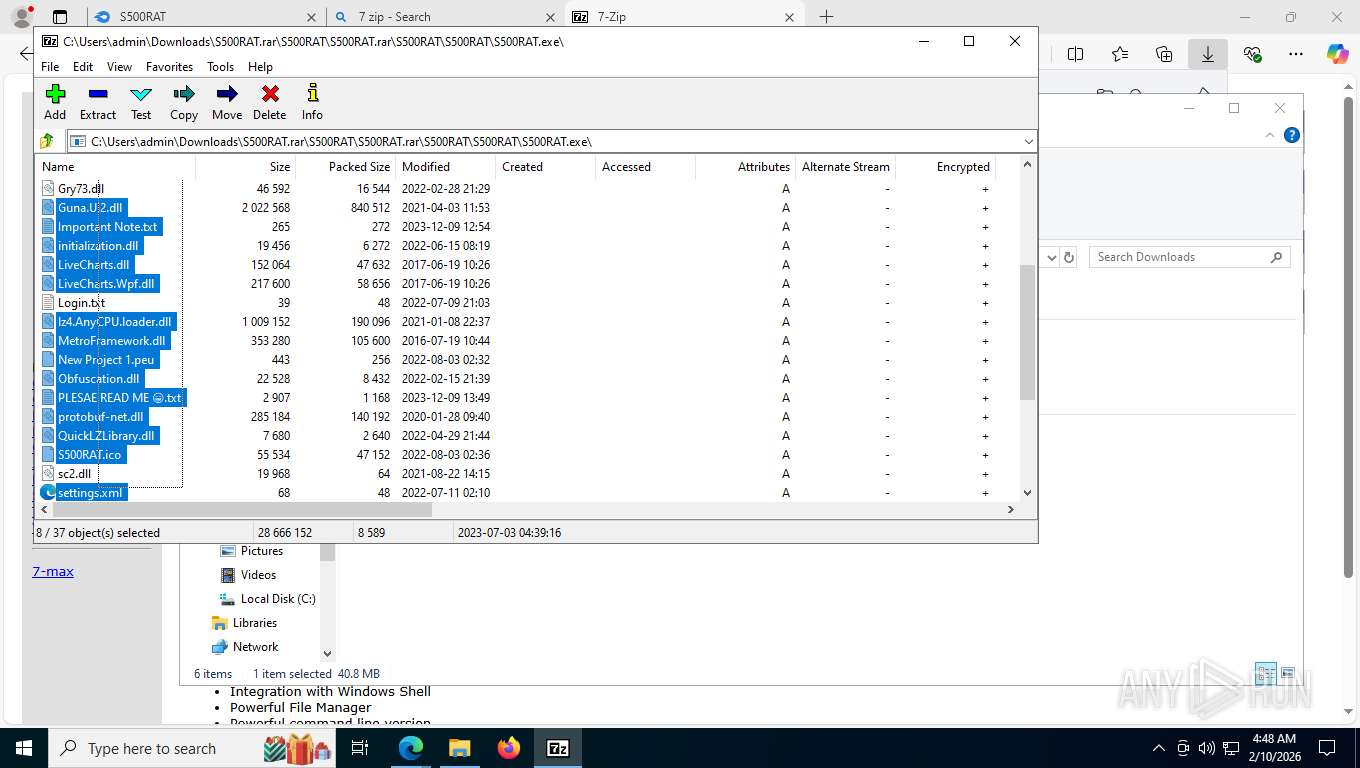The image size is (1360, 768).
Task: Open the Help menu
Action: (x=260, y=67)
